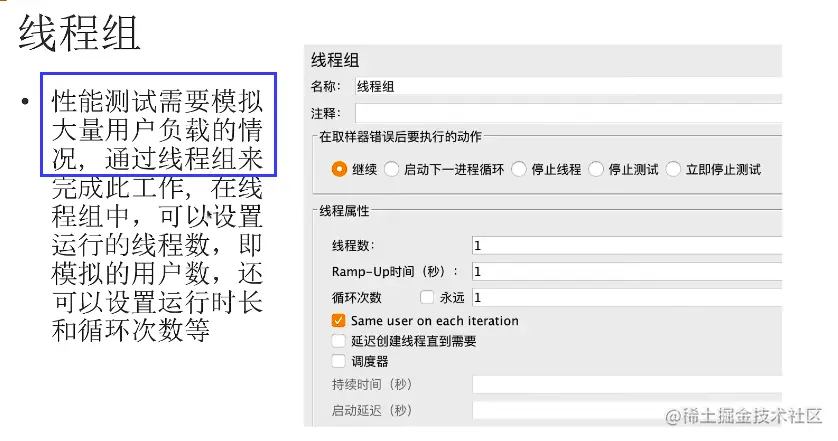Select 立即停止测试 radio option

(673, 169)
